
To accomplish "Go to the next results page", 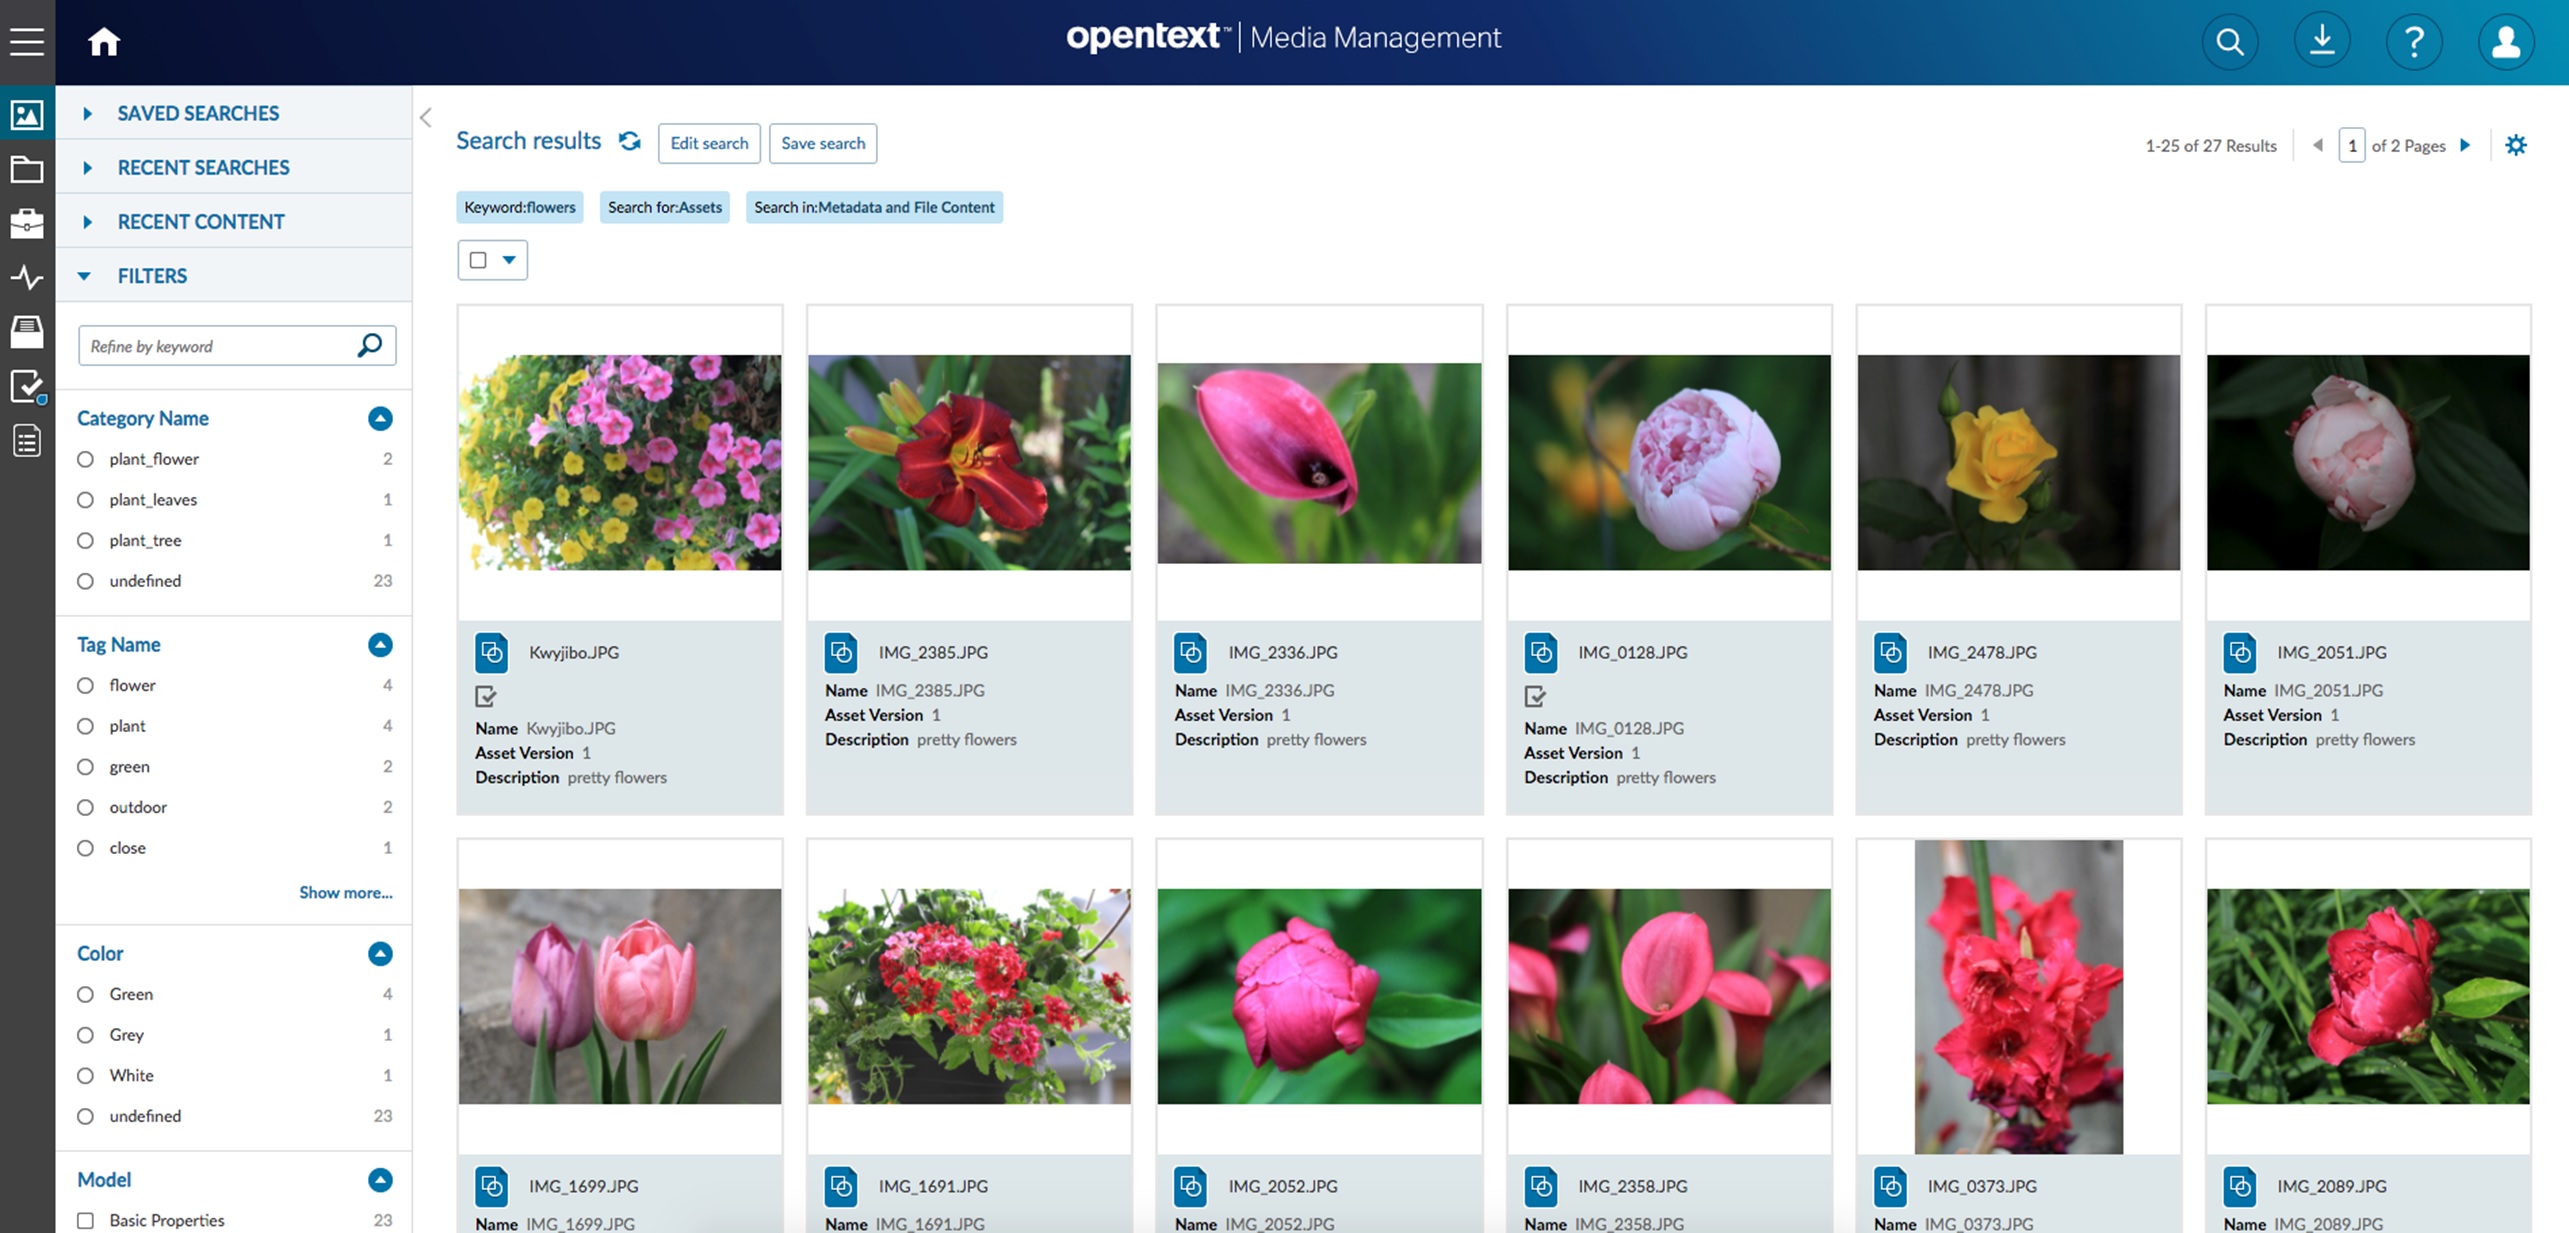I will pyautogui.click(x=2465, y=145).
